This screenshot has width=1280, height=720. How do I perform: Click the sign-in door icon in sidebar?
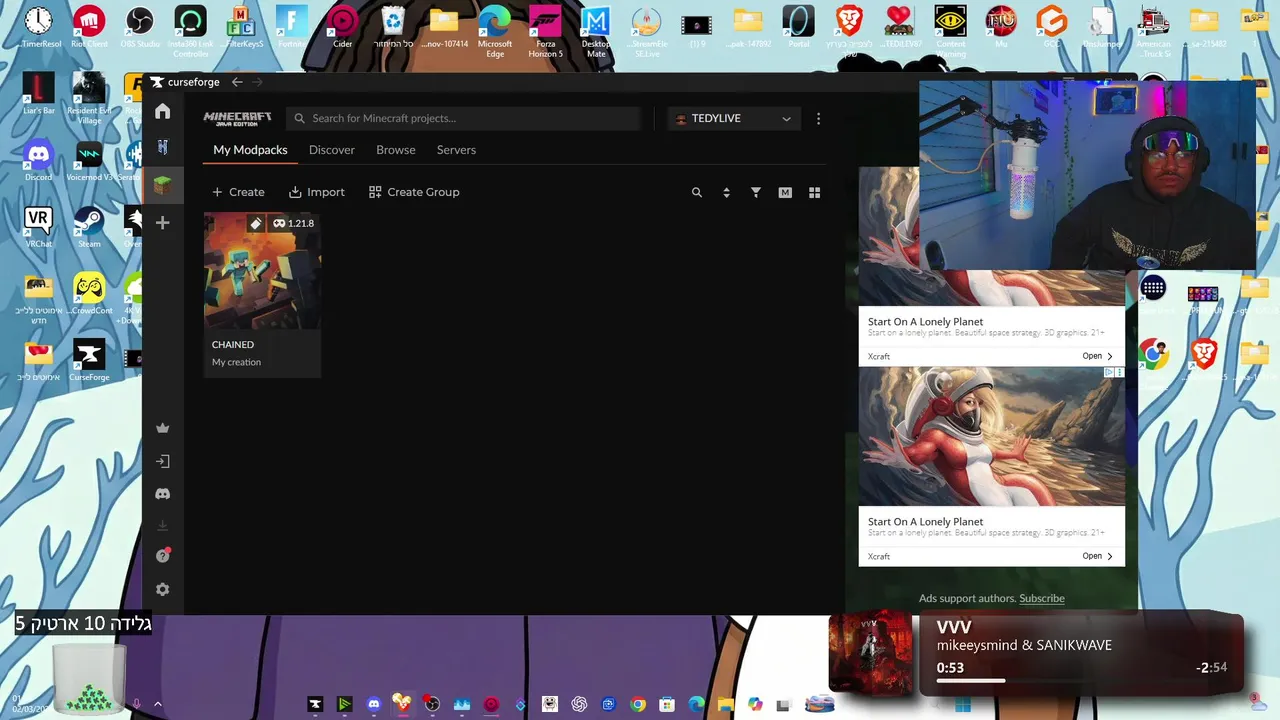163,461
